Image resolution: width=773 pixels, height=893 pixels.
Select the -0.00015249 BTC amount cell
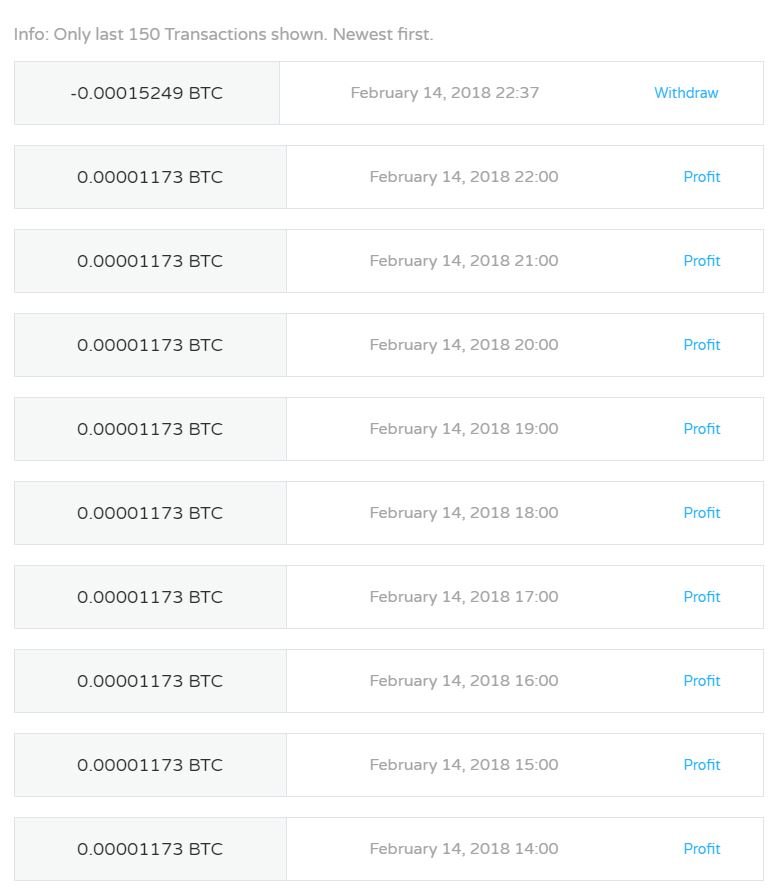click(x=147, y=93)
